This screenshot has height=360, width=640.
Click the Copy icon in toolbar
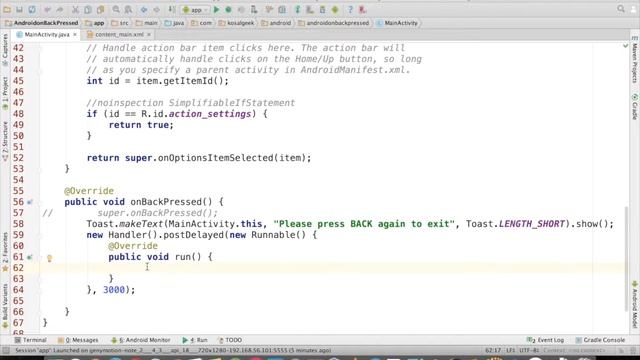point(88,9)
